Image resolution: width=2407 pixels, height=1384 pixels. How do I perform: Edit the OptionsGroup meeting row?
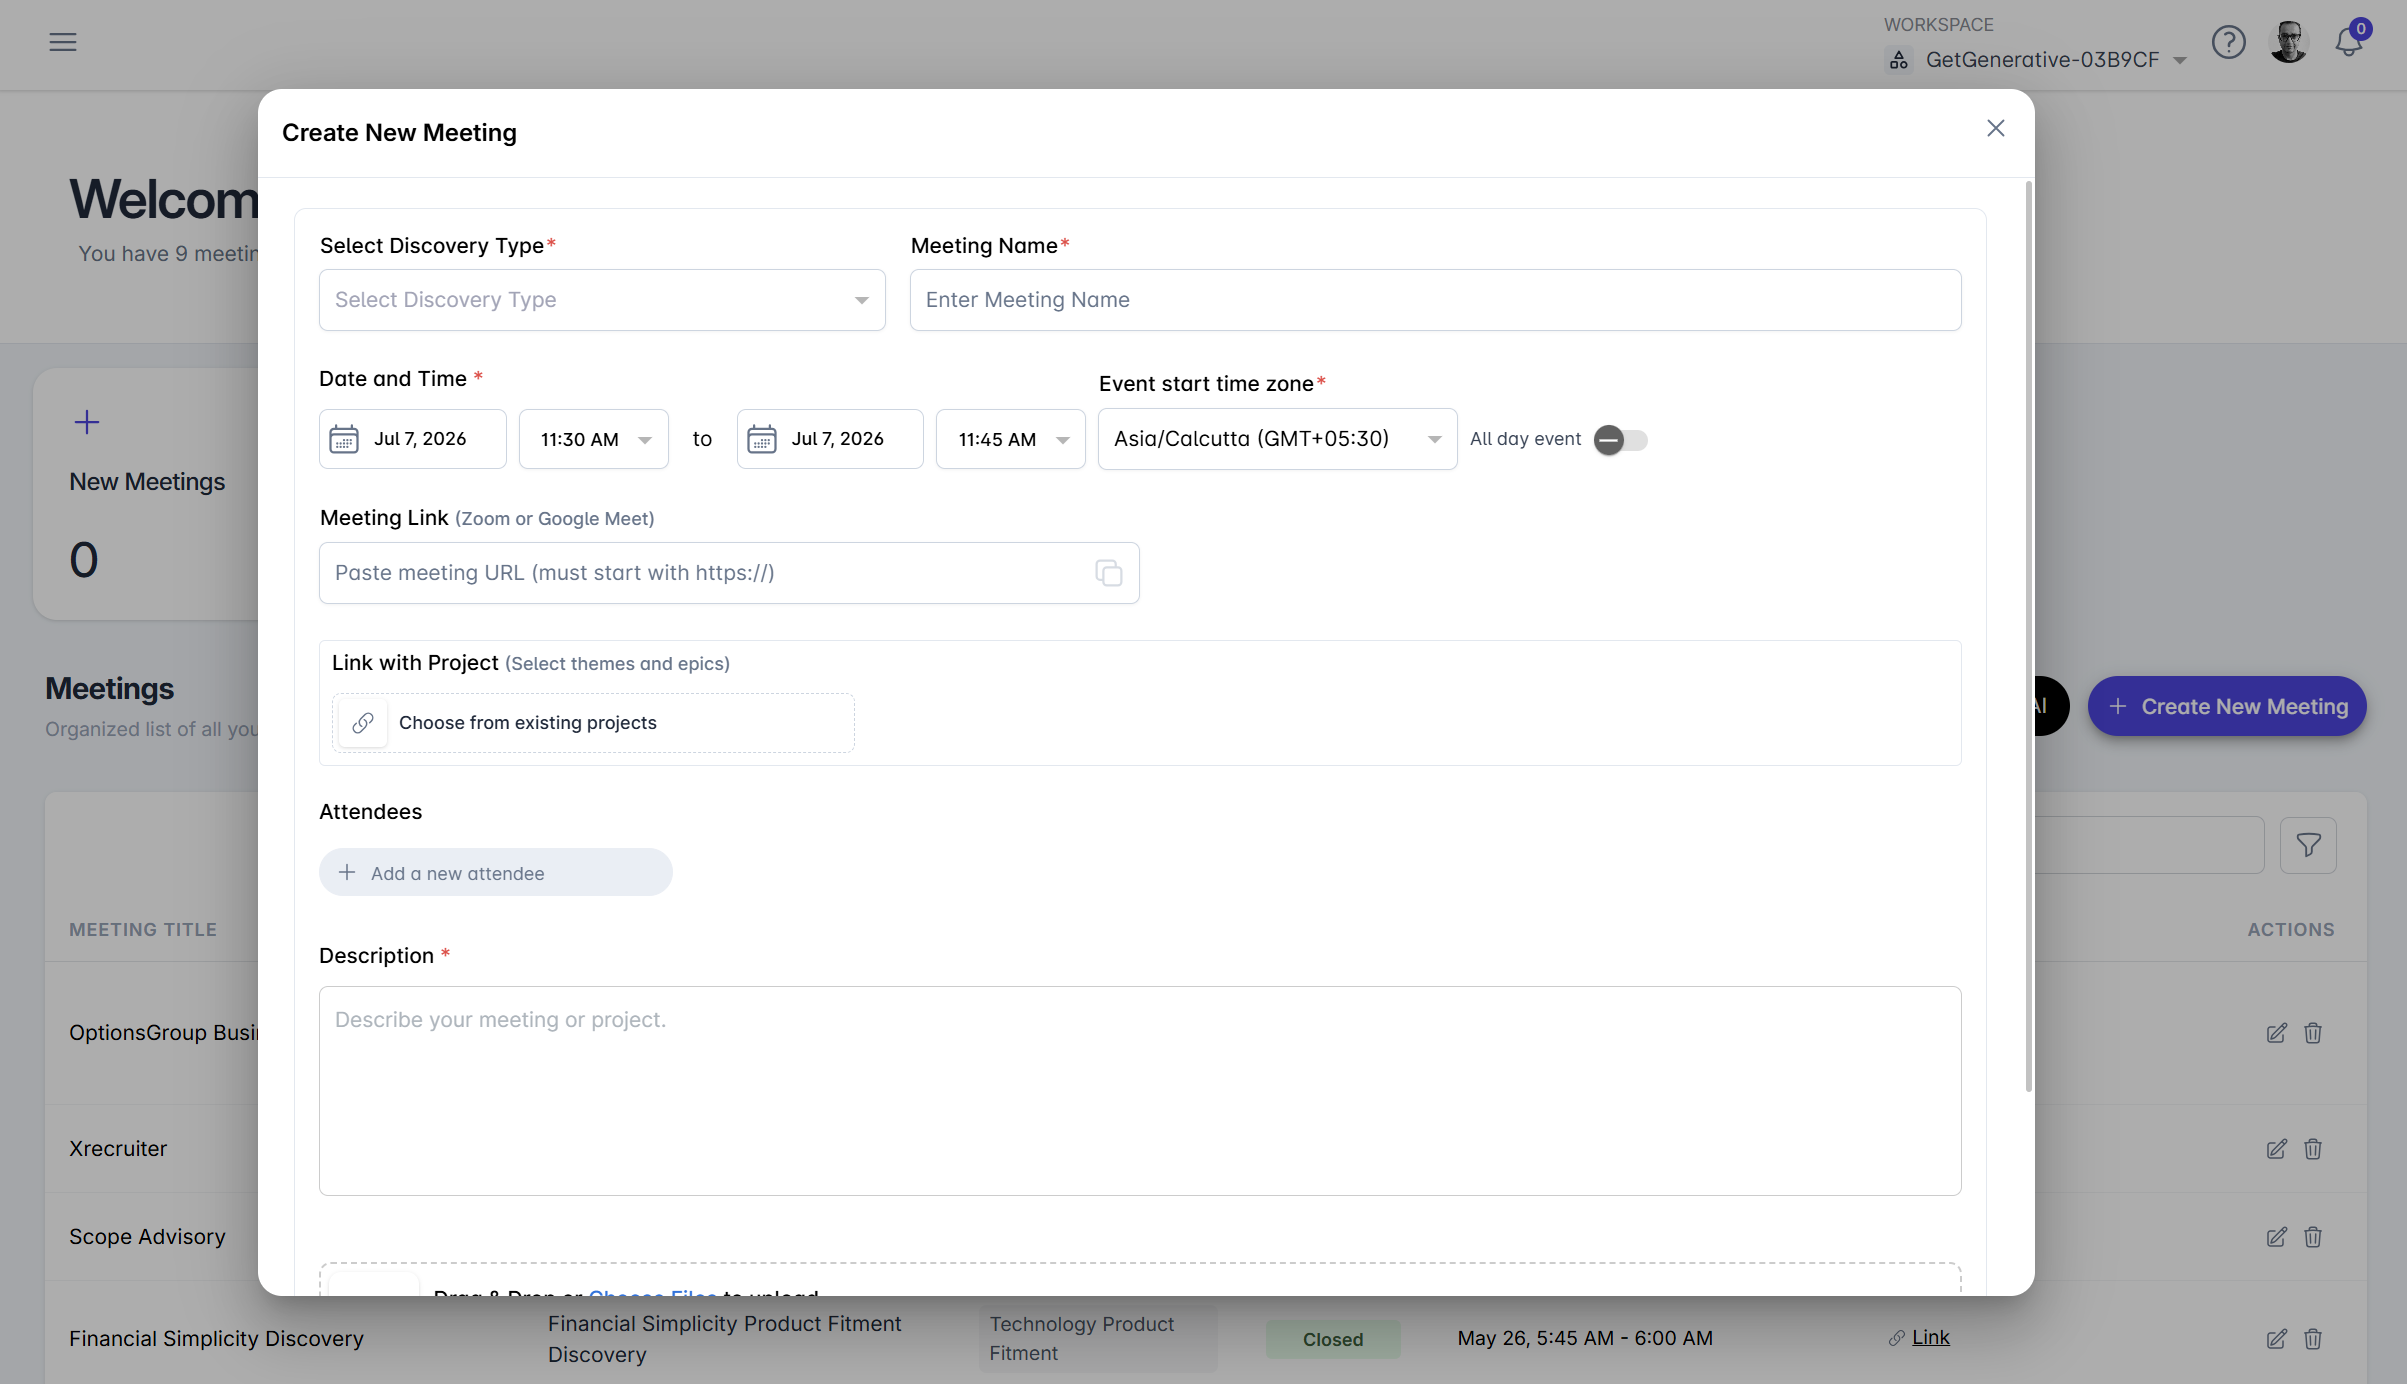click(2276, 1033)
